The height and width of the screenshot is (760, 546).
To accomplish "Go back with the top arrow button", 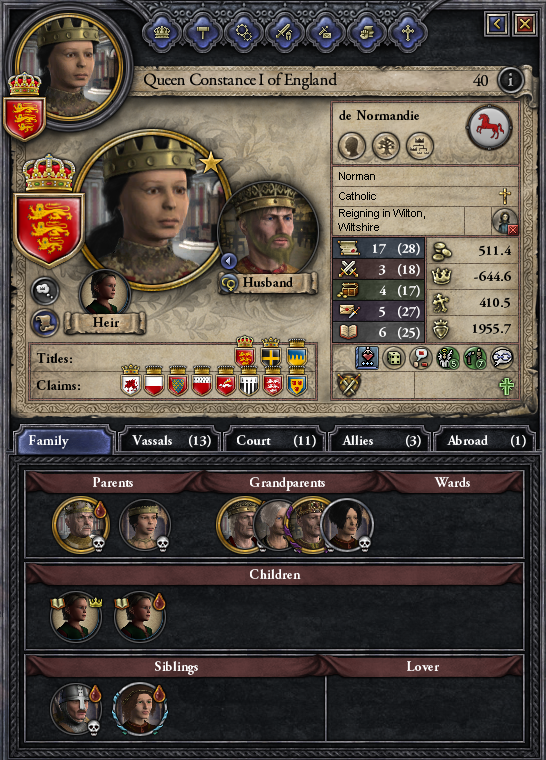I will 498,23.
